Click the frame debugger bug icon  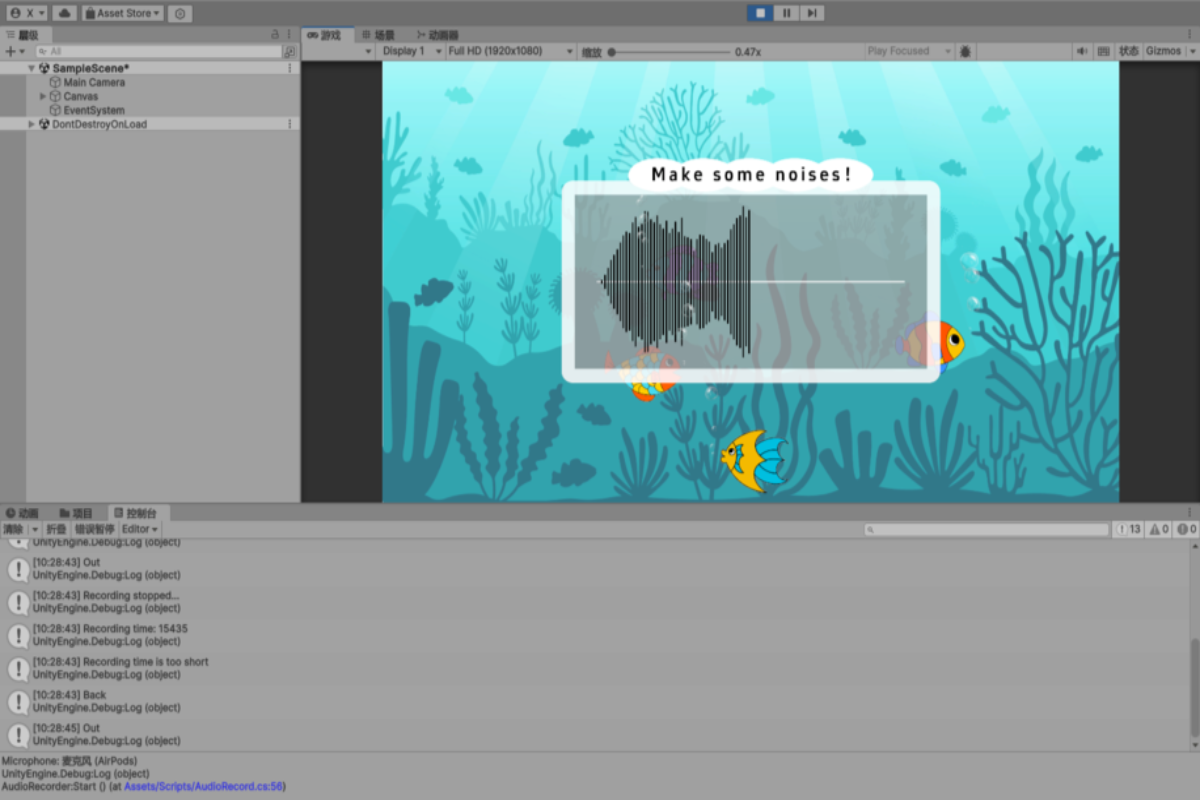[x=965, y=51]
